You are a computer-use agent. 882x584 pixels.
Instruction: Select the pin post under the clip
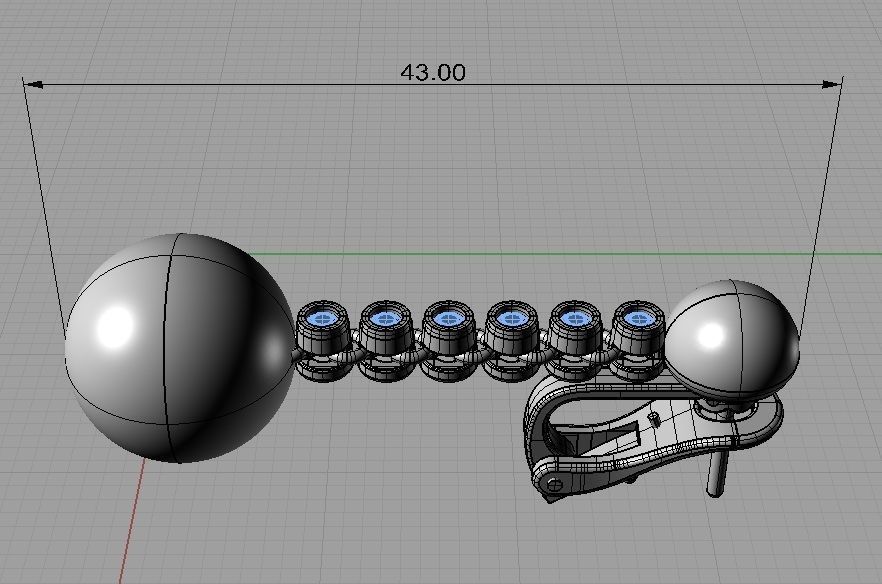tap(716, 472)
